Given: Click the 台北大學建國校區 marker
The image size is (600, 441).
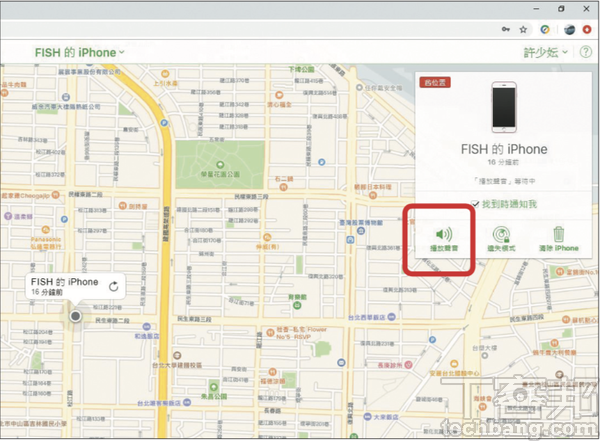Looking at the screenshot, I should pos(177,356).
